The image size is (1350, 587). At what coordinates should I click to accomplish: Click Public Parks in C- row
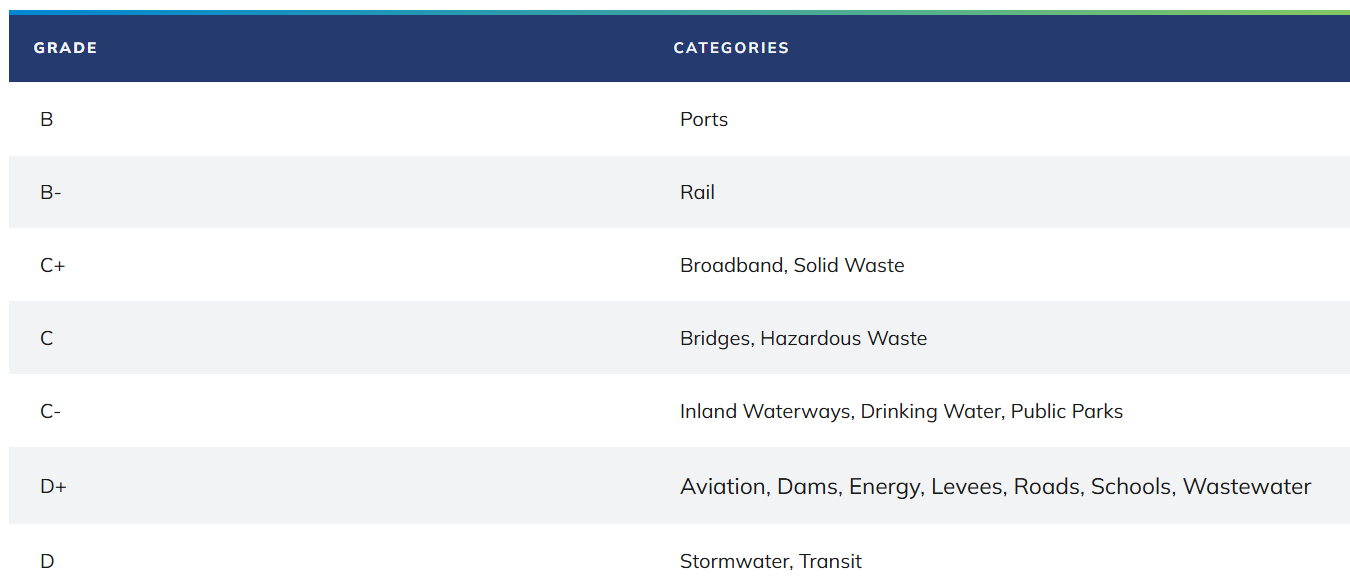point(1067,411)
